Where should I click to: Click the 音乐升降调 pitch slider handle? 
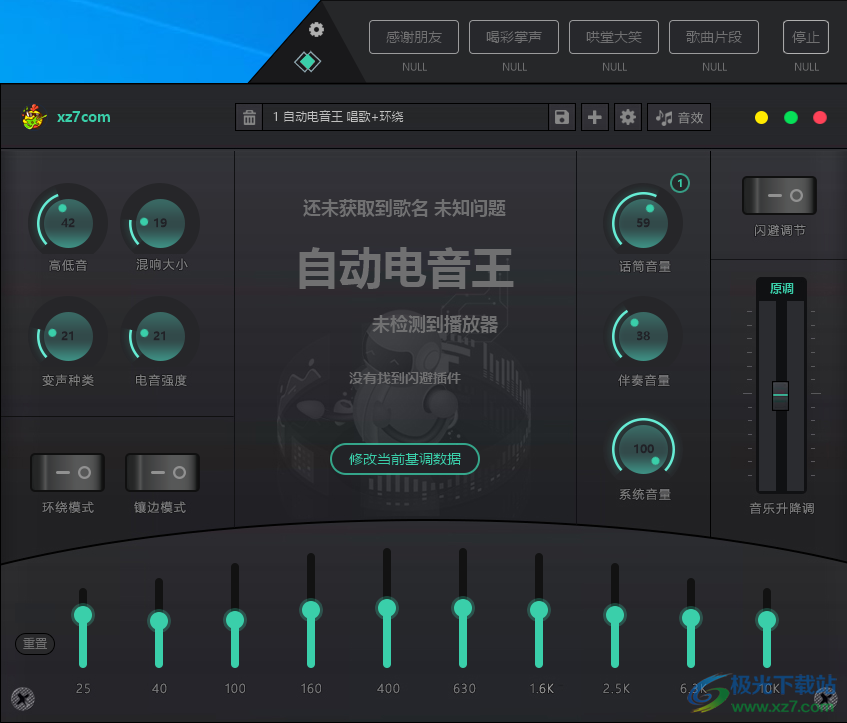coord(781,396)
